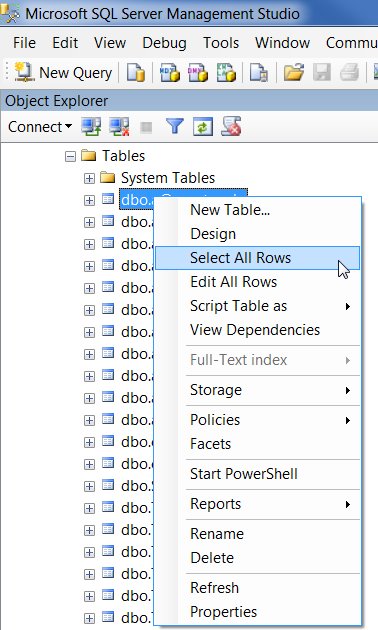Open the View menu
The width and height of the screenshot is (378, 630).
click(110, 43)
